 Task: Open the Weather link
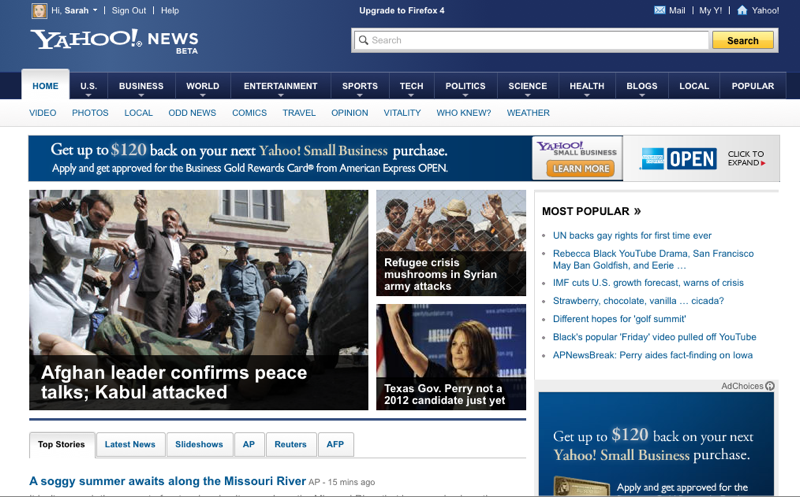(528, 113)
